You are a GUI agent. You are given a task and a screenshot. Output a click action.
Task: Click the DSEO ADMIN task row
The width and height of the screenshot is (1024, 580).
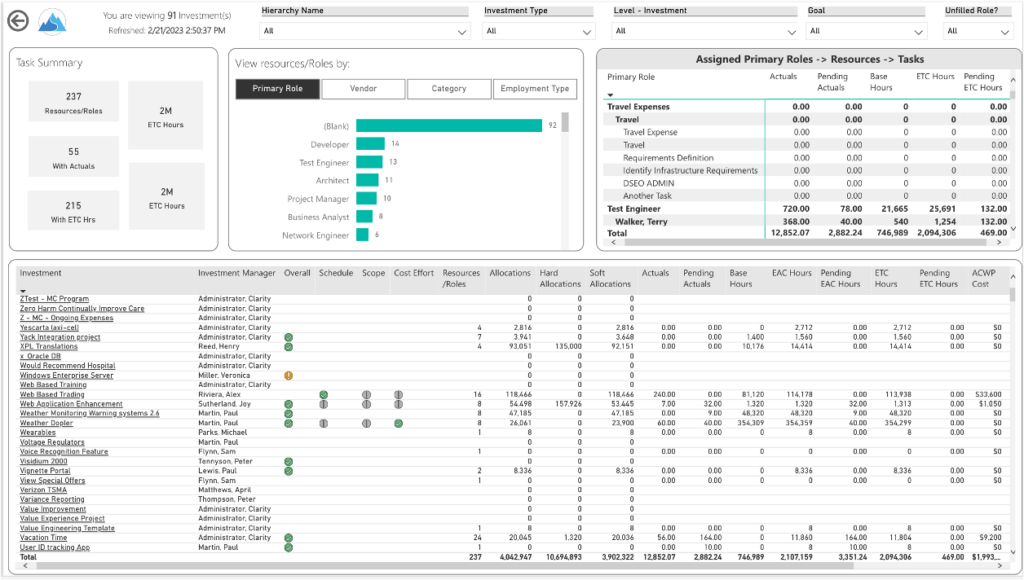tap(807, 184)
